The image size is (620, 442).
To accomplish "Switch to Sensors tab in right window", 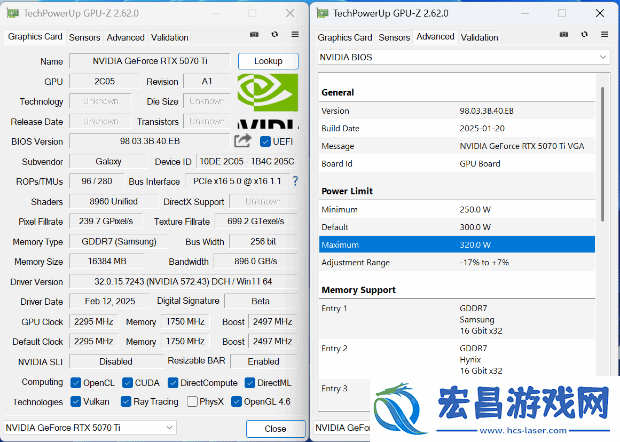I will pos(394,38).
